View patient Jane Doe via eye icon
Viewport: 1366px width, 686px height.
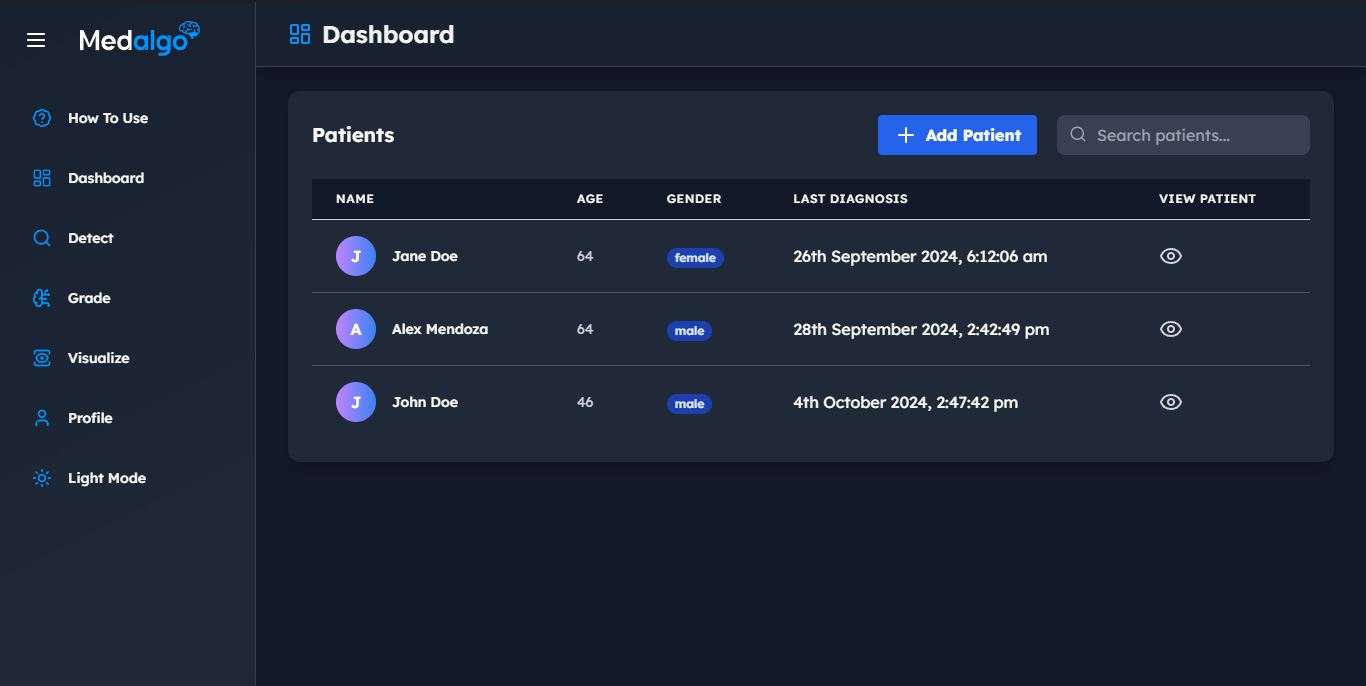pos(1171,256)
